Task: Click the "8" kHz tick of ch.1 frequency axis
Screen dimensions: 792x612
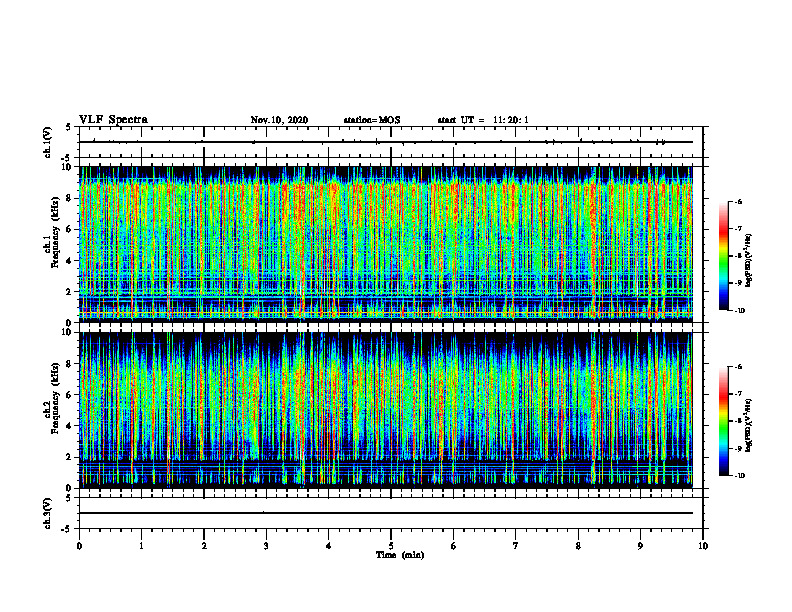Action: (70, 198)
